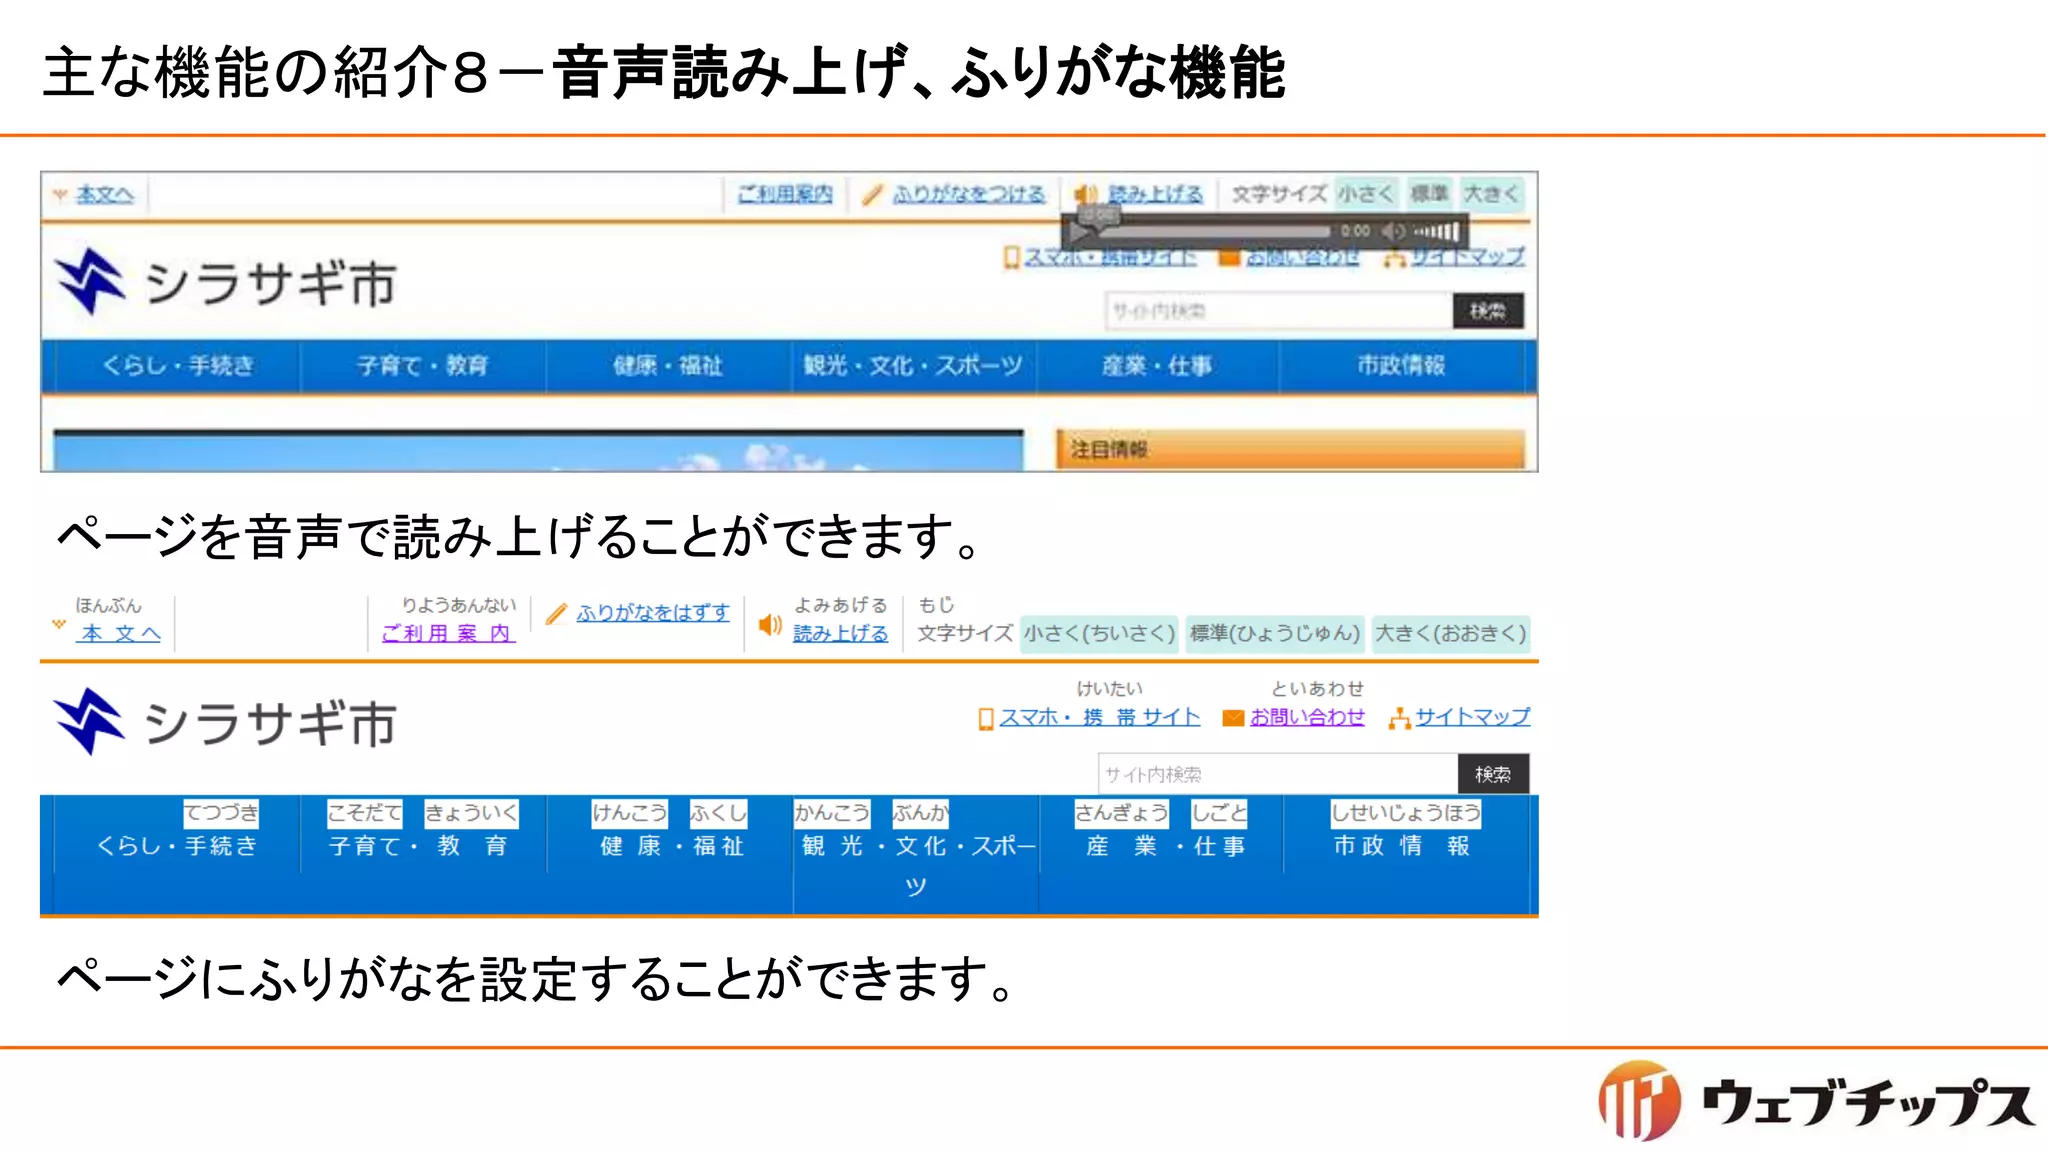Click upper 検索 button
Image resolution: width=2048 pixels, height=1152 pixels.
click(x=1488, y=311)
